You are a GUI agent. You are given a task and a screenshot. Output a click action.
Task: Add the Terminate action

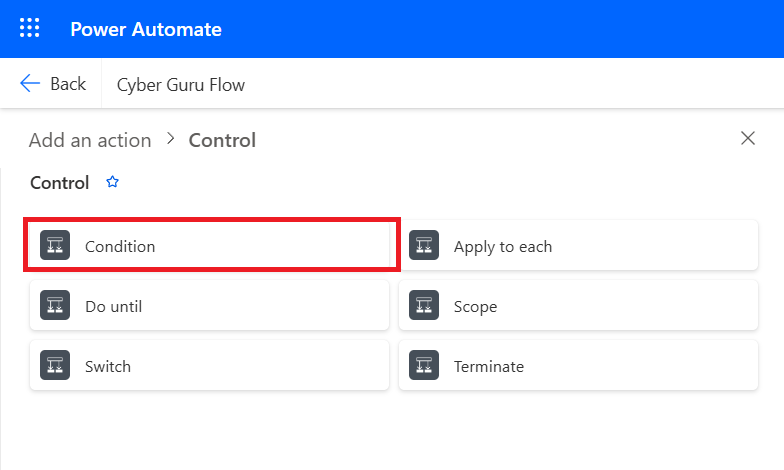[x=578, y=365]
